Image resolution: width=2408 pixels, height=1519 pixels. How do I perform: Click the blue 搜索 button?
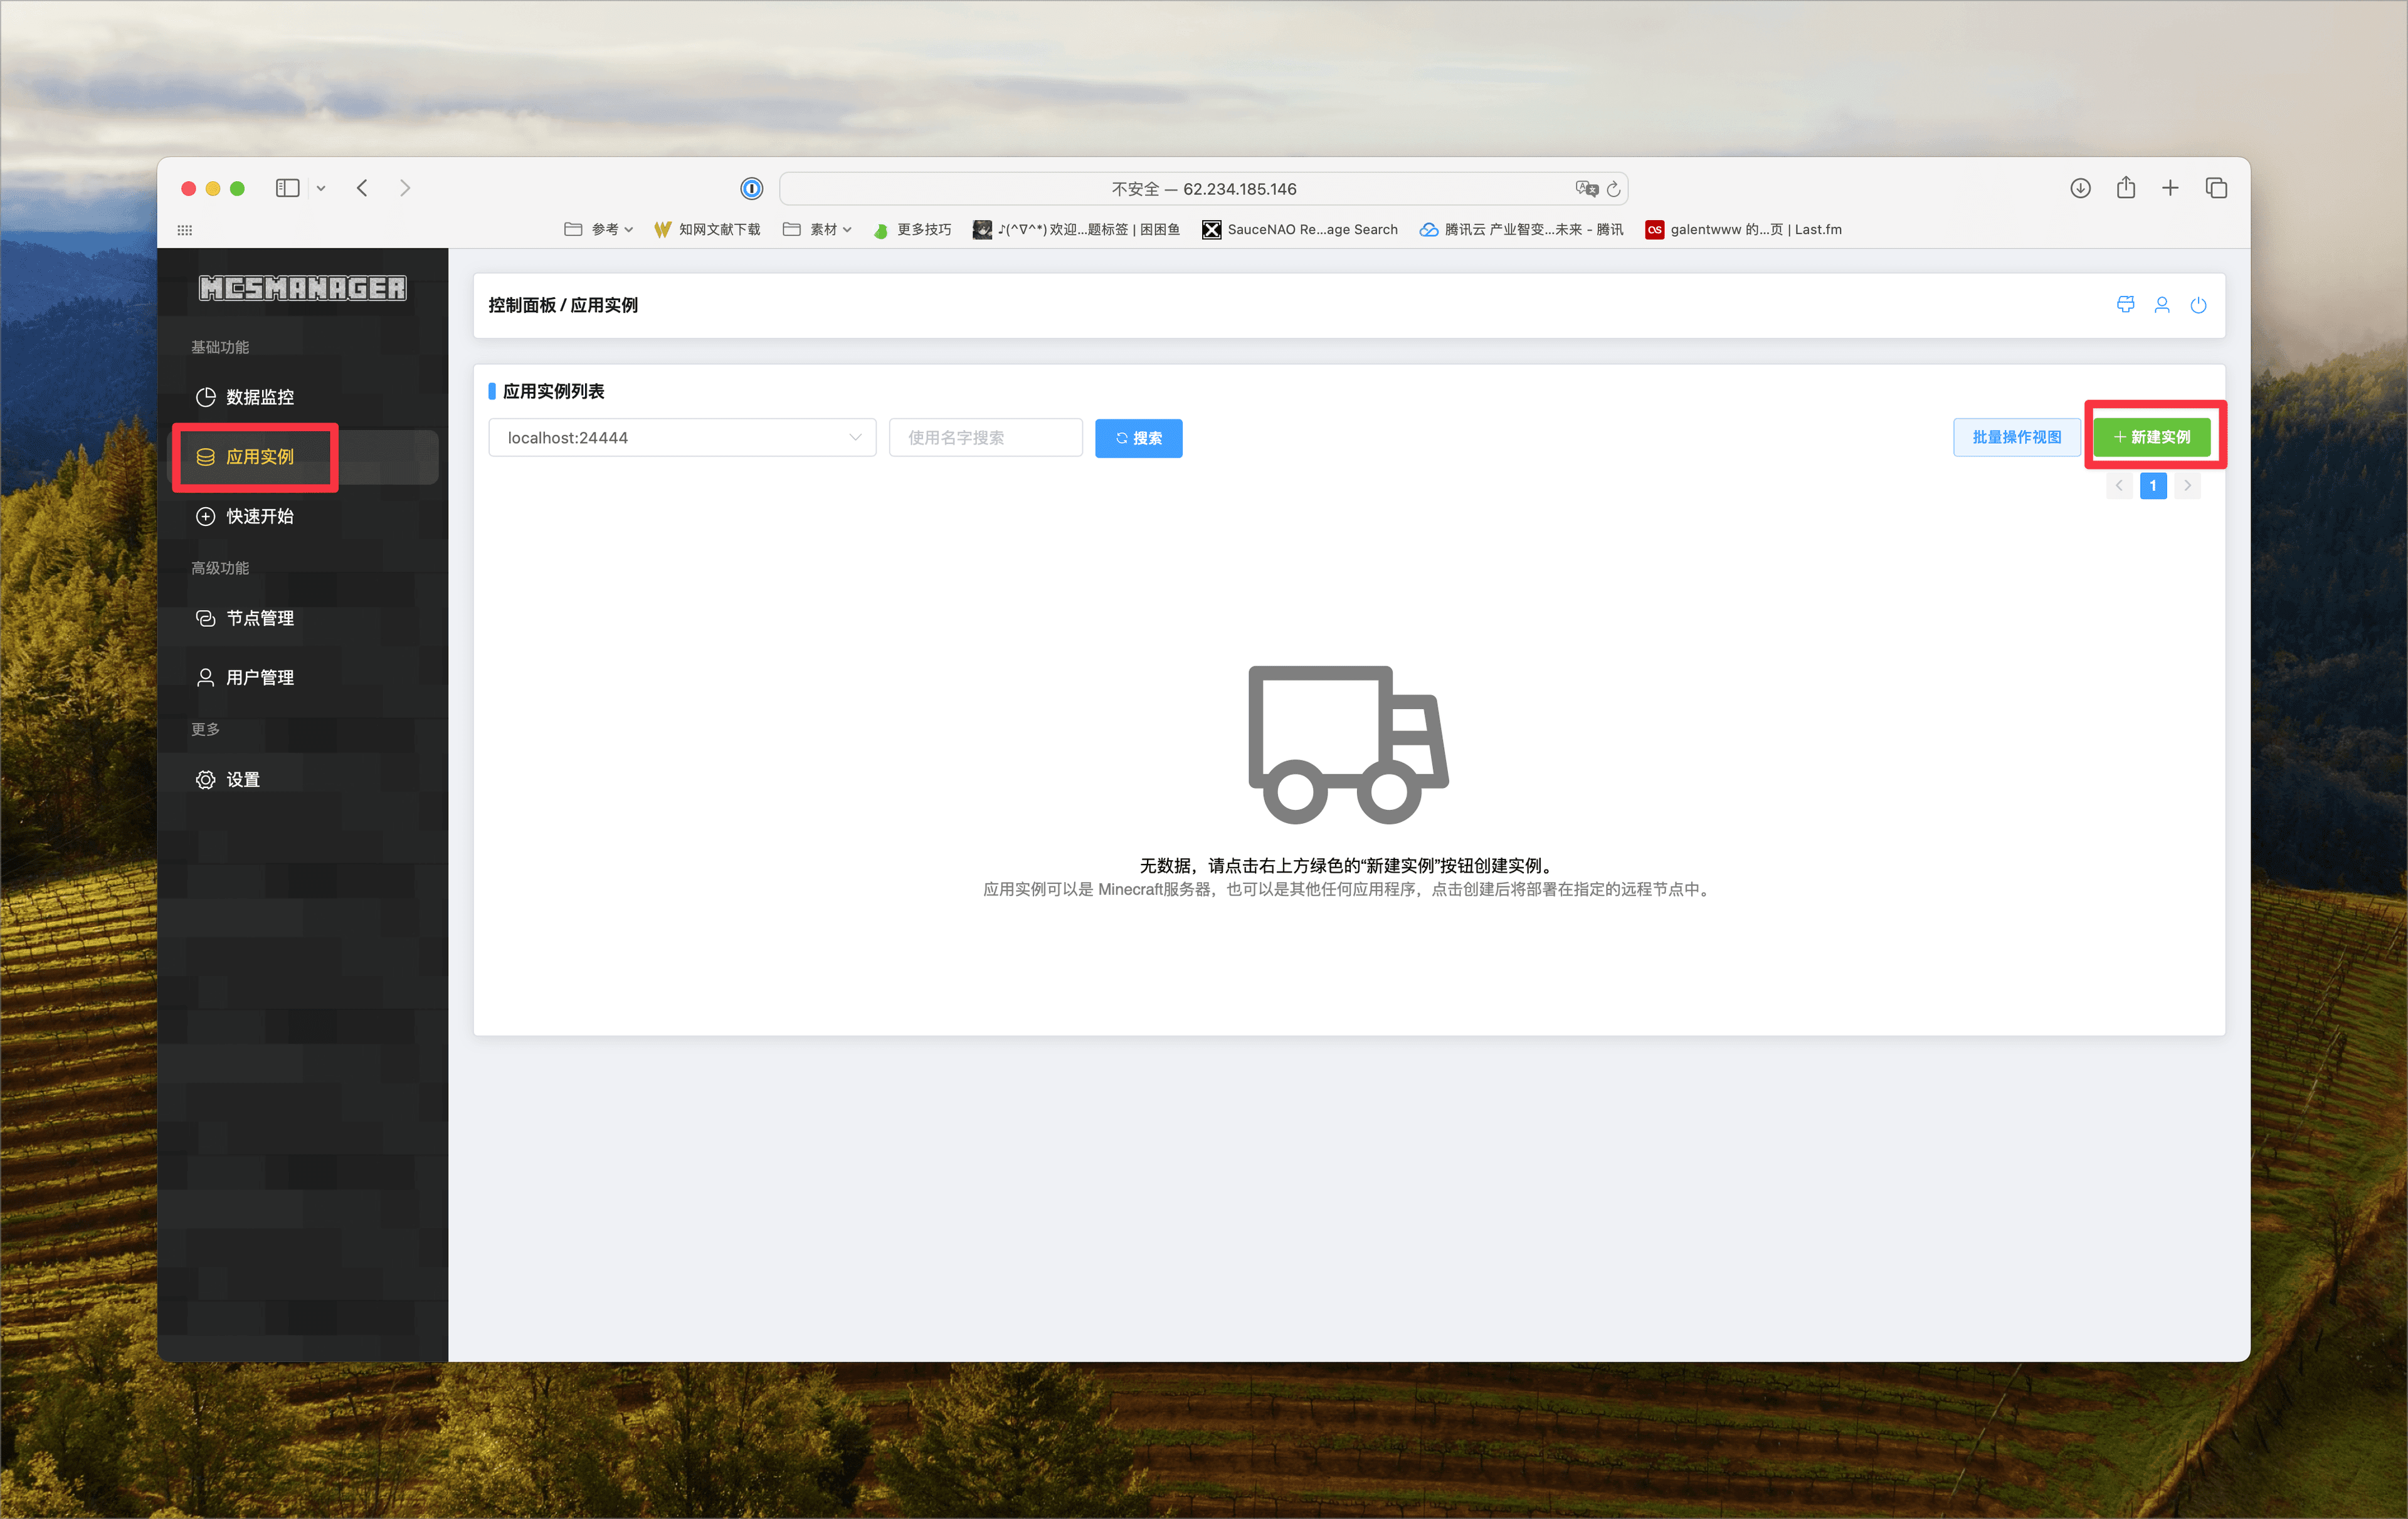tap(1138, 438)
